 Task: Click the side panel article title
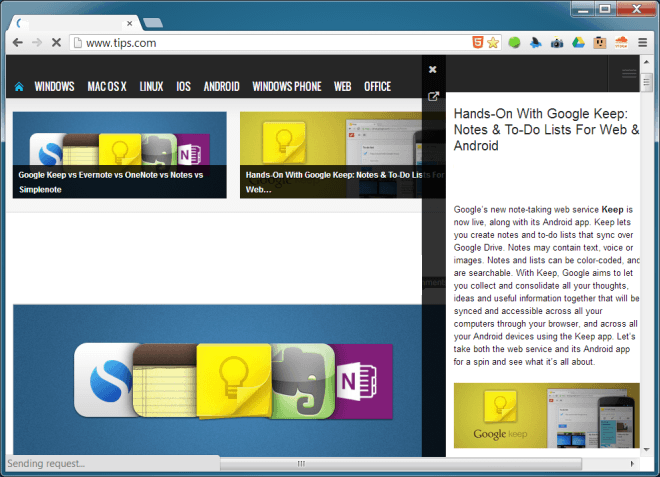click(x=546, y=130)
